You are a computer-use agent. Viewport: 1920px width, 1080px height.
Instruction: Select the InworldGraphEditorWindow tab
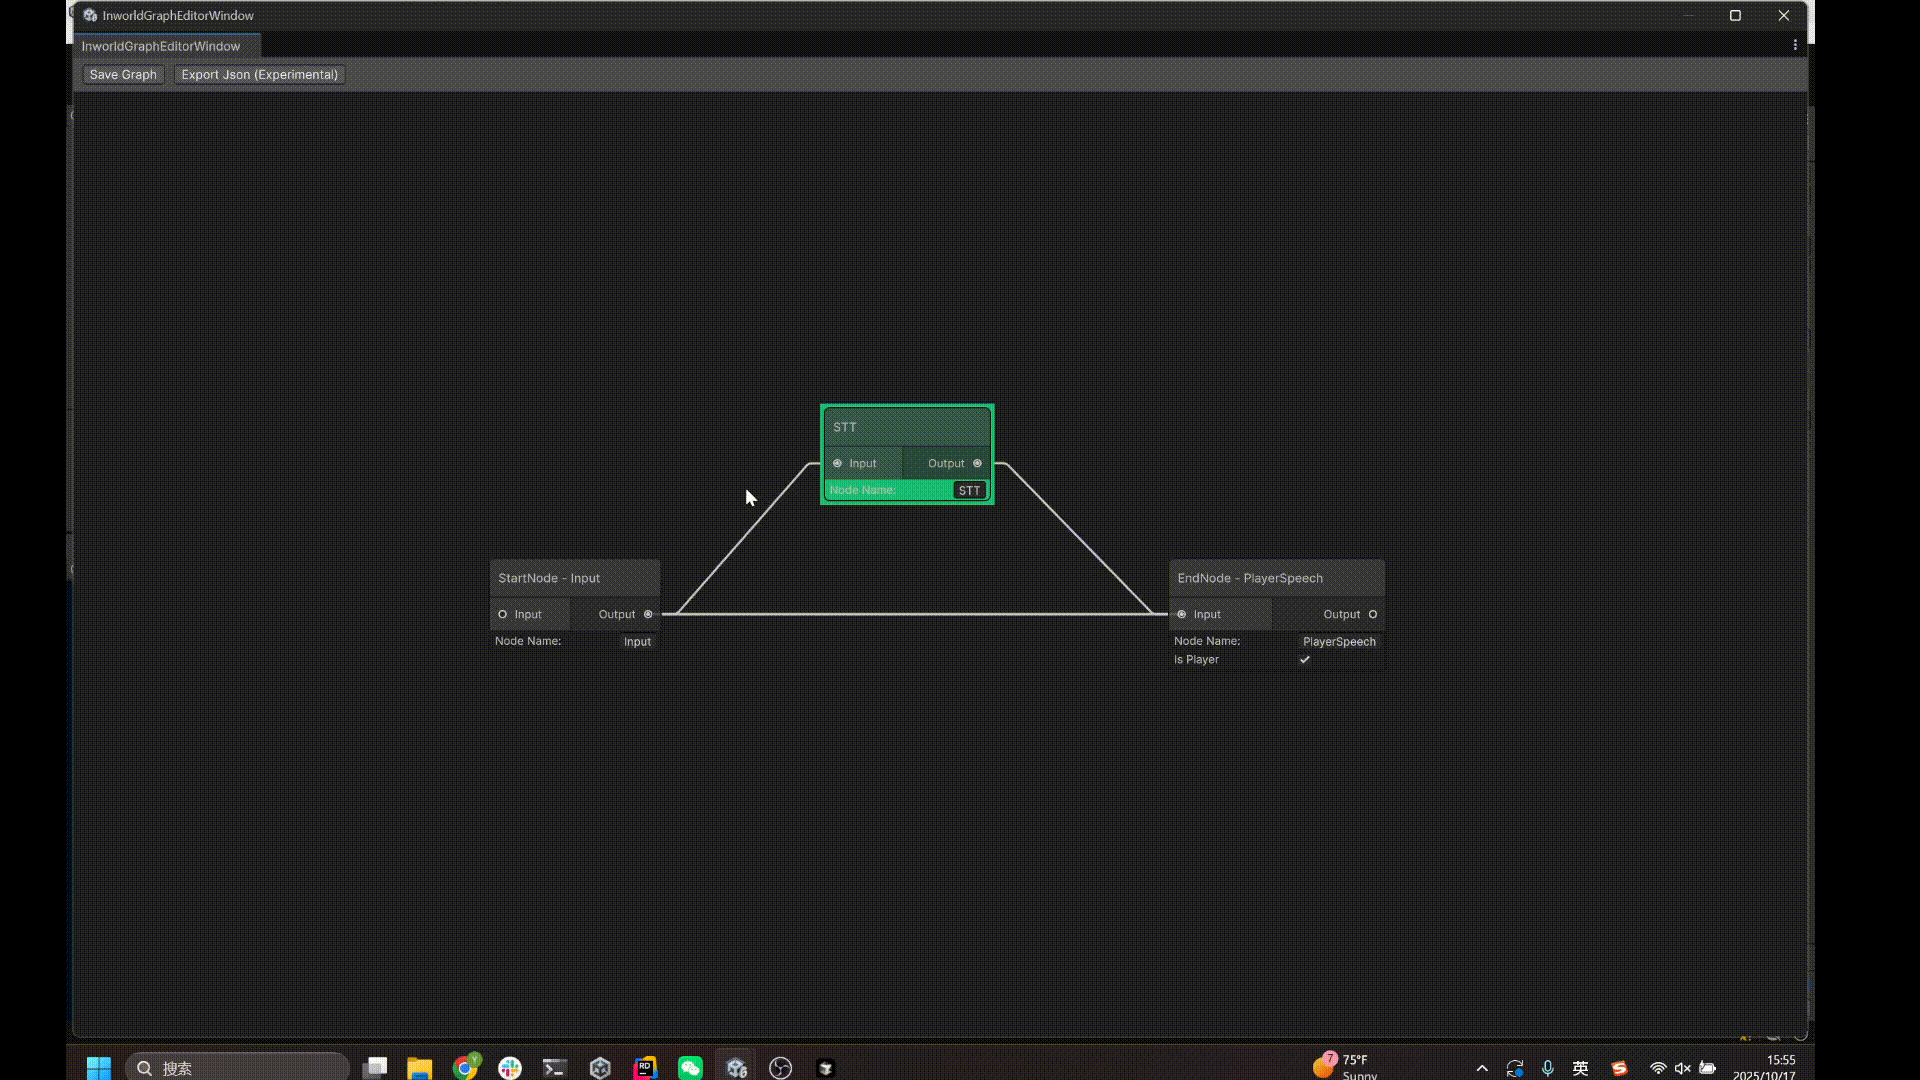(x=161, y=46)
